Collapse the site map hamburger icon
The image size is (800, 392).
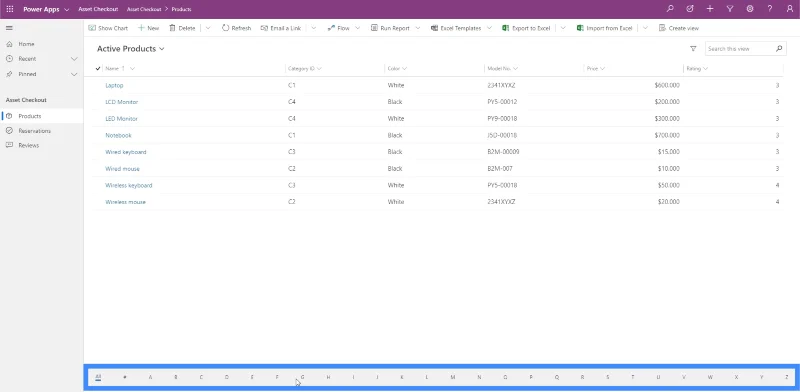[9, 28]
